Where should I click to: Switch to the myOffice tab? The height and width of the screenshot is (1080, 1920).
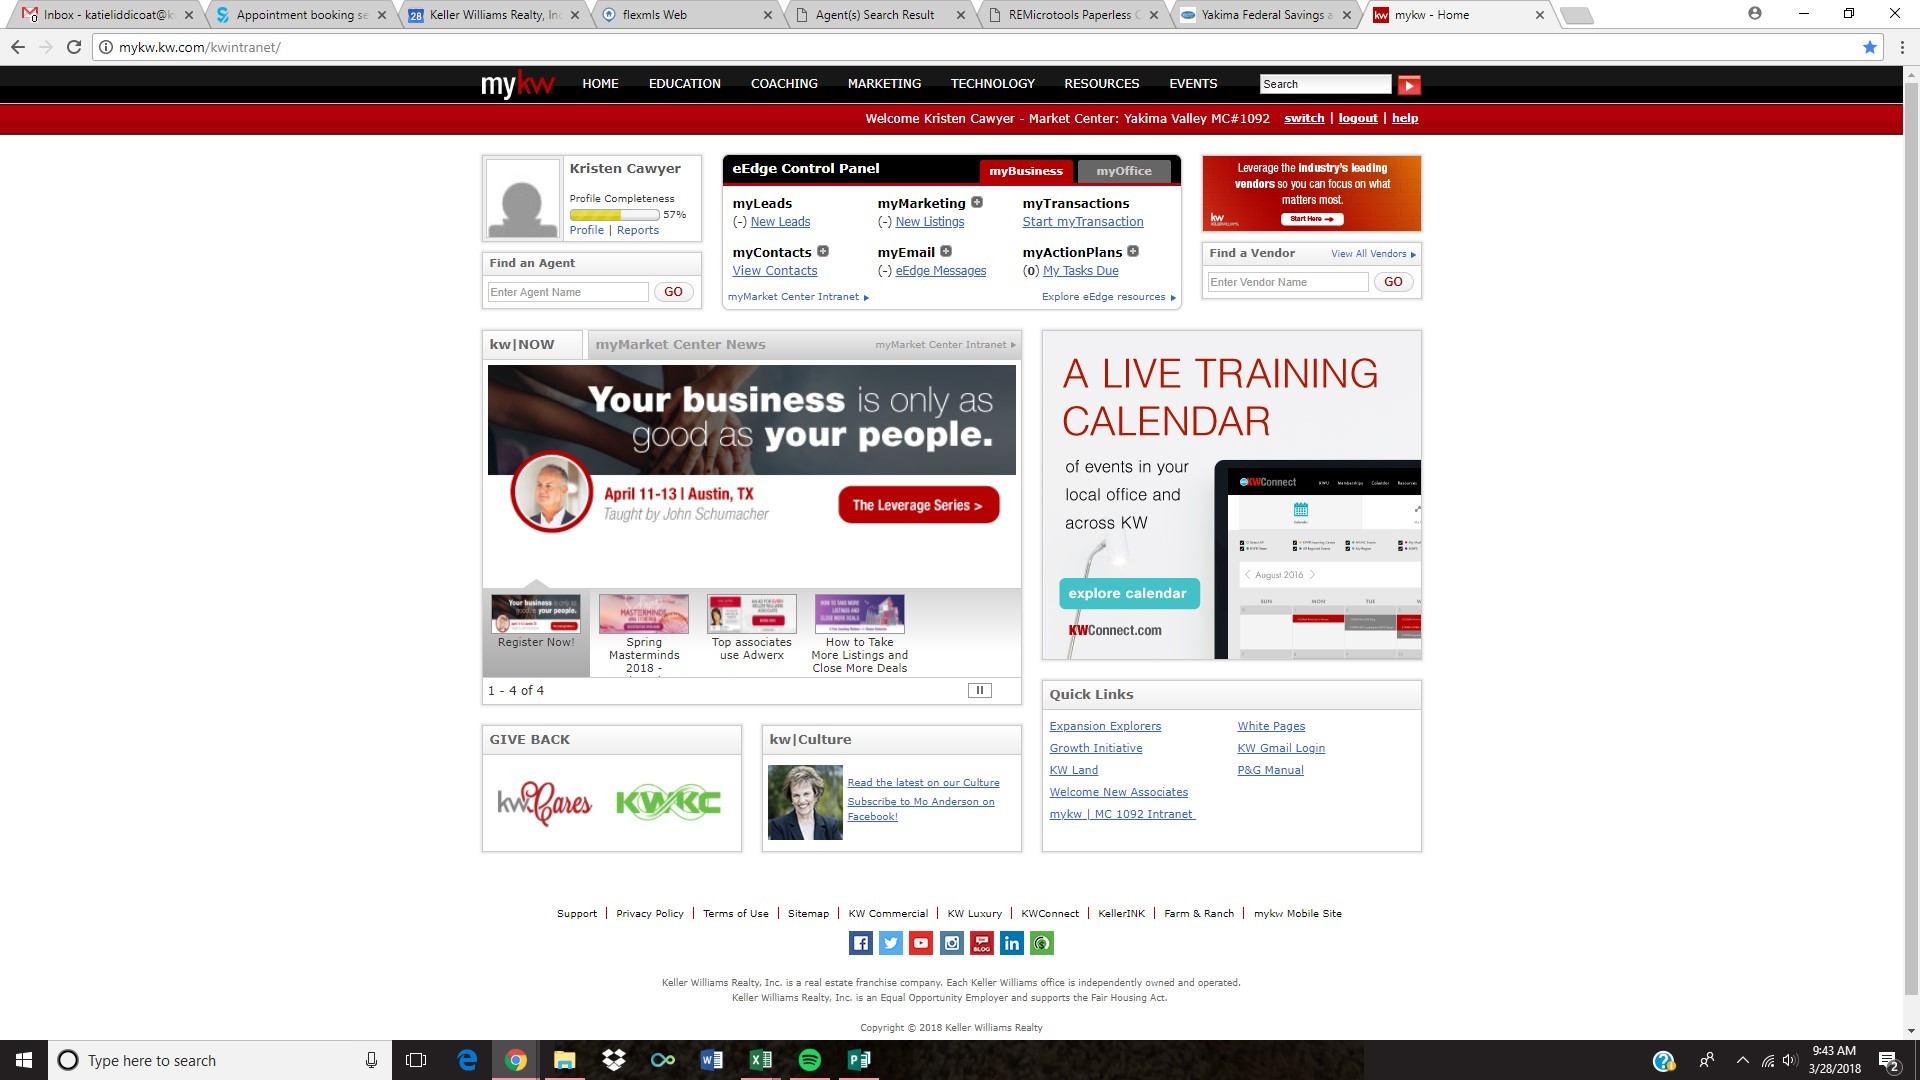pyautogui.click(x=1124, y=171)
